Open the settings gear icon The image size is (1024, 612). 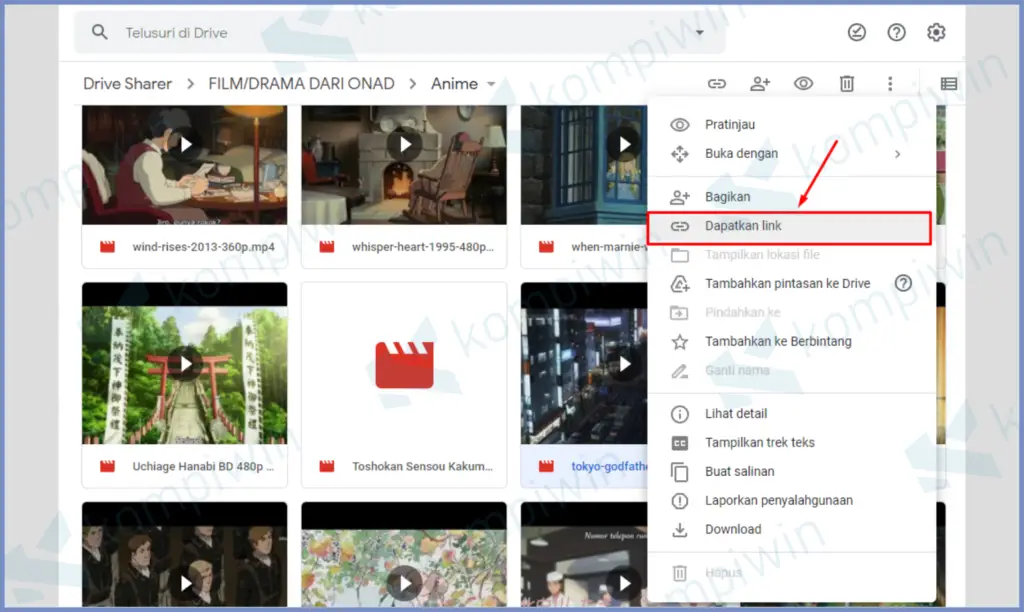pyautogui.click(x=936, y=32)
